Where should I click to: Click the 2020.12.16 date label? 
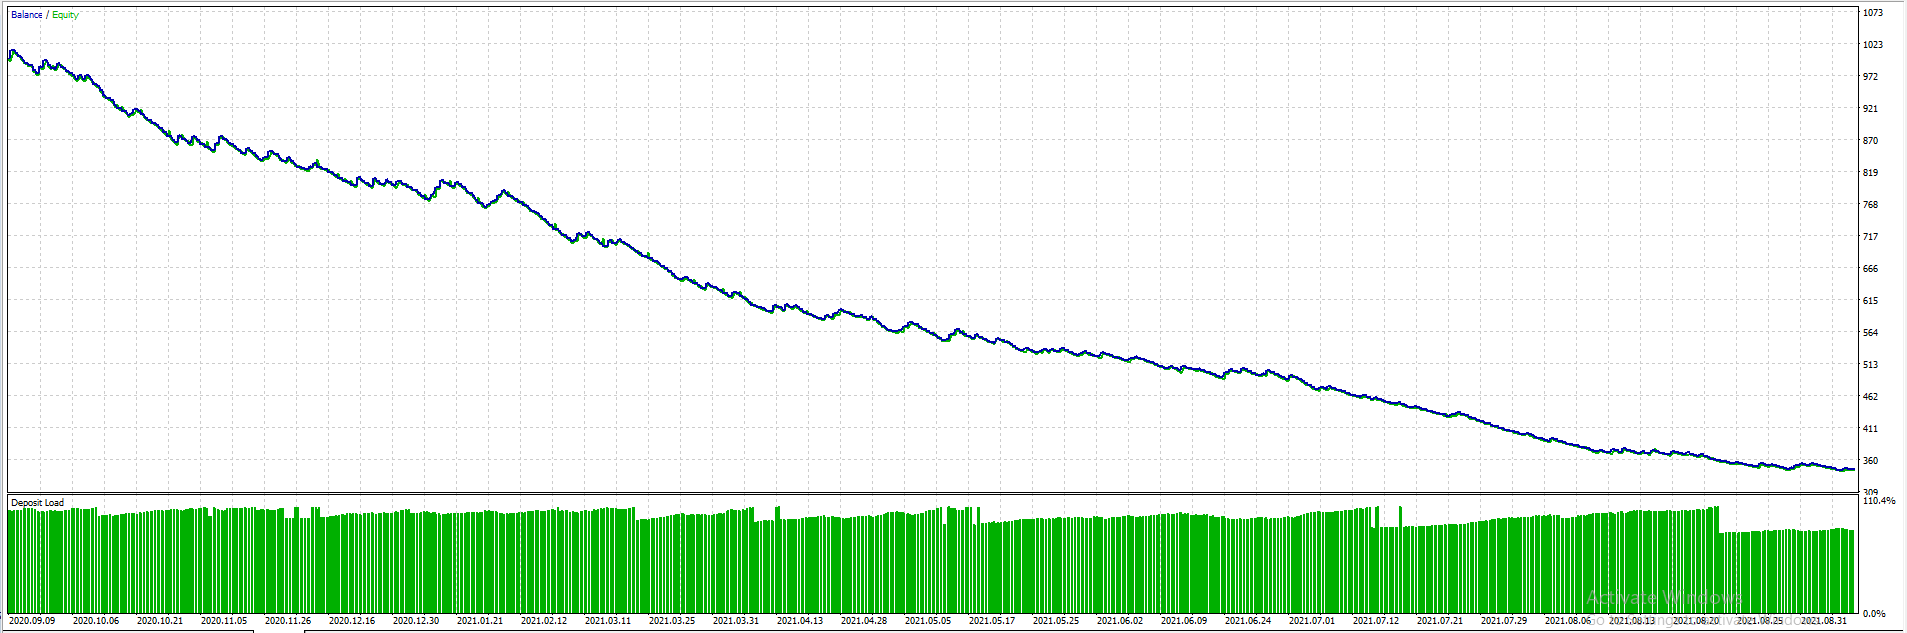(x=352, y=621)
